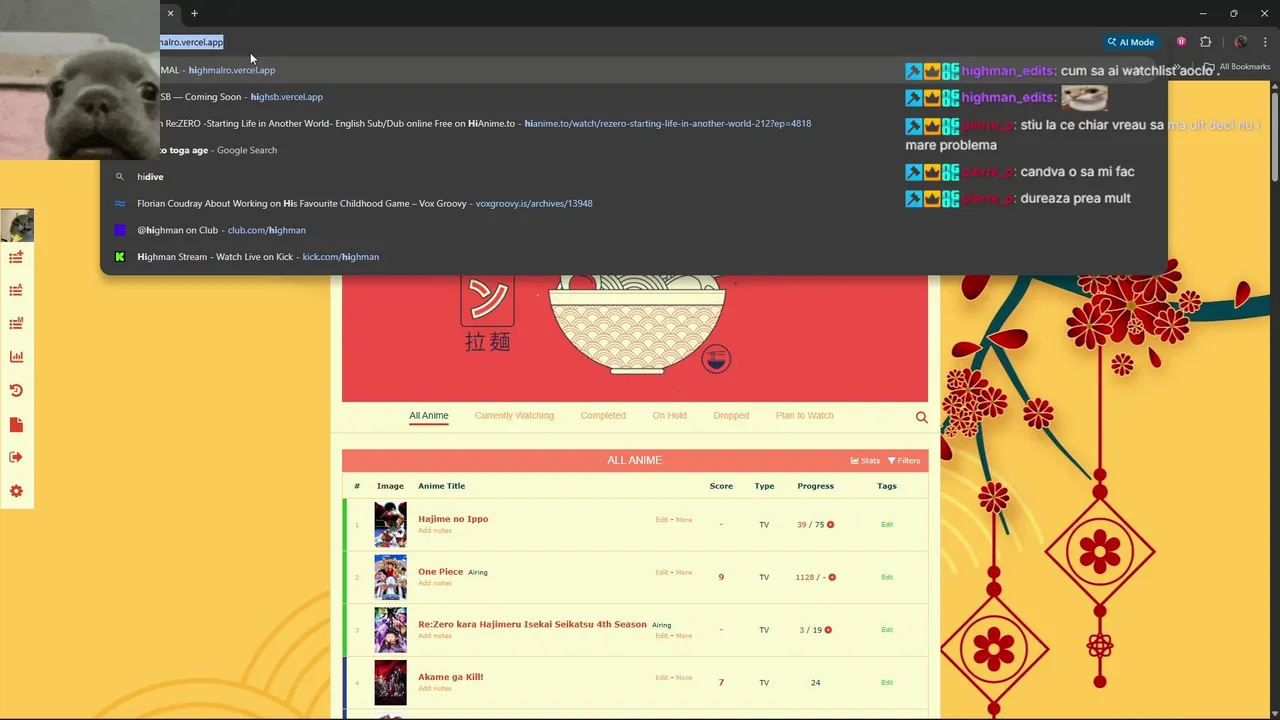Click One Piece cover thumbnail
Screen dimensions: 1280x720
coord(390,577)
